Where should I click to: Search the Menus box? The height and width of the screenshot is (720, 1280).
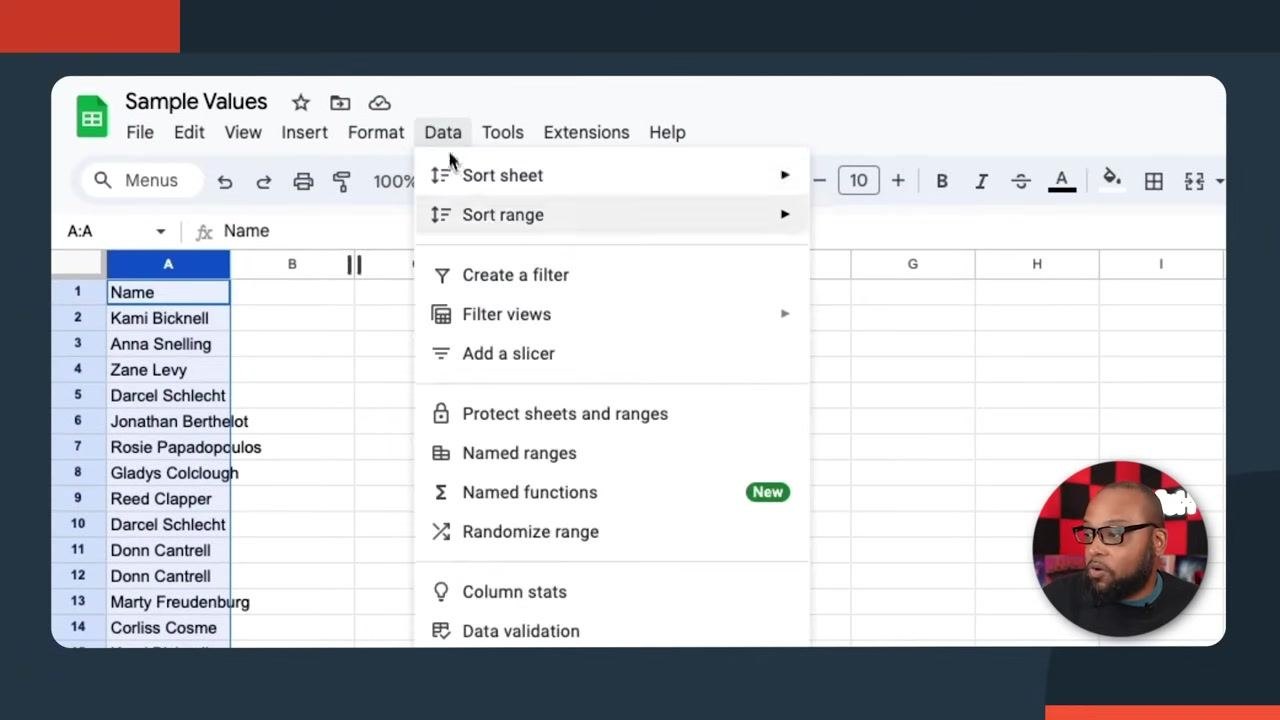coord(142,181)
